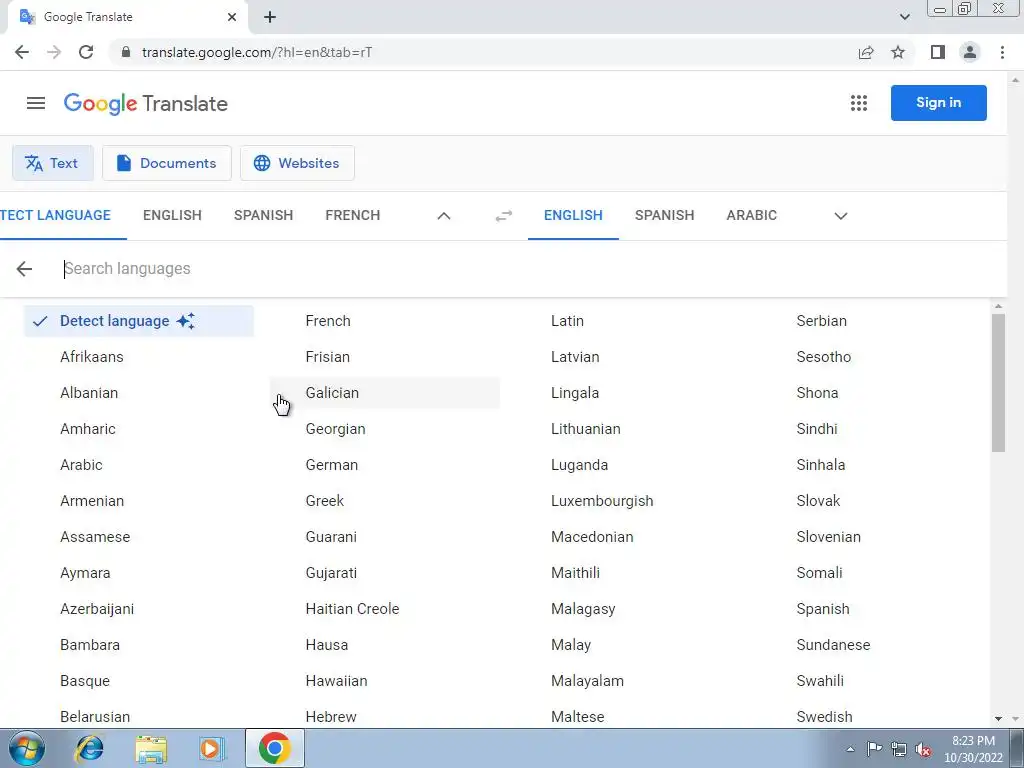The height and width of the screenshot is (768, 1024).
Task: Select the French source language tab
Action: [353, 216]
